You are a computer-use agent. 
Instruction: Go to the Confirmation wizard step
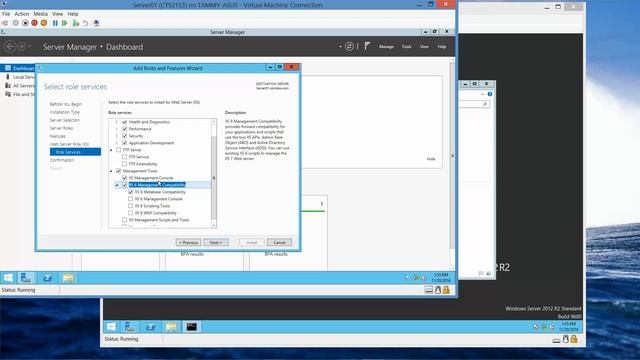(62, 160)
